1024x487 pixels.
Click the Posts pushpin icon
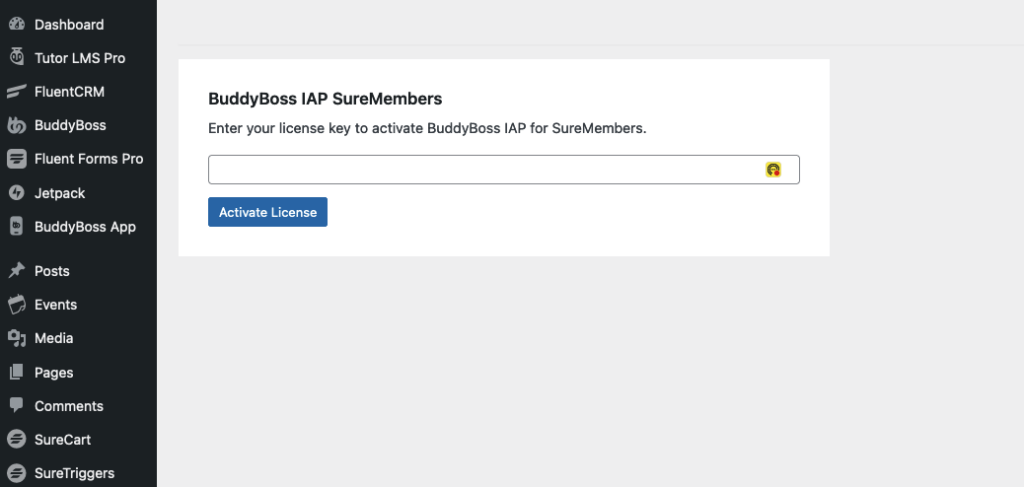click(16, 271)
